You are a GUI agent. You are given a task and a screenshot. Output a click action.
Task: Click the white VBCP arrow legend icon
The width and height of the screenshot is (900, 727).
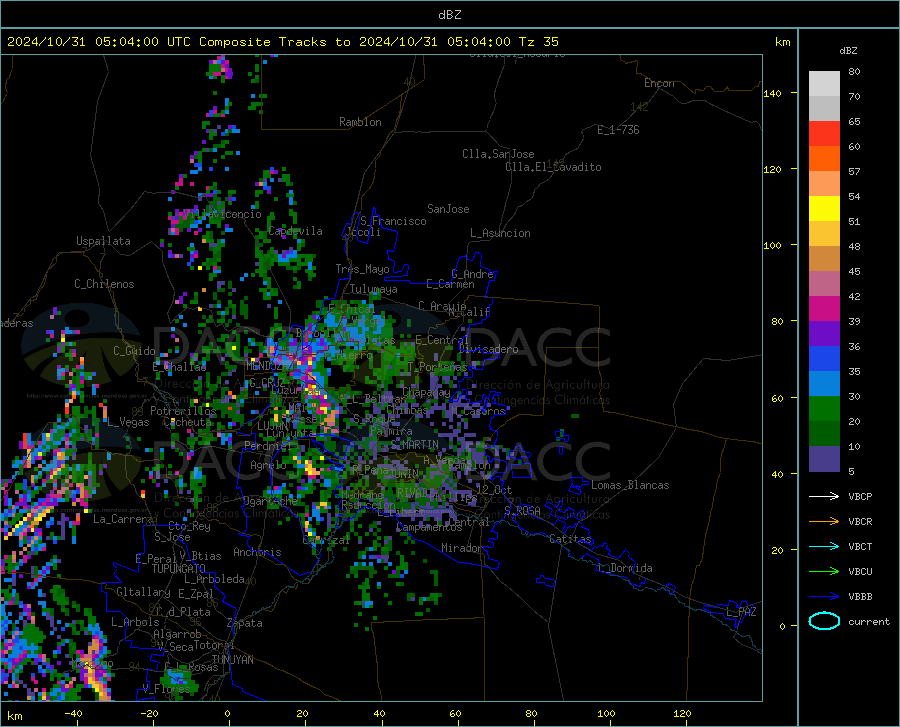(x=824, y=496)
